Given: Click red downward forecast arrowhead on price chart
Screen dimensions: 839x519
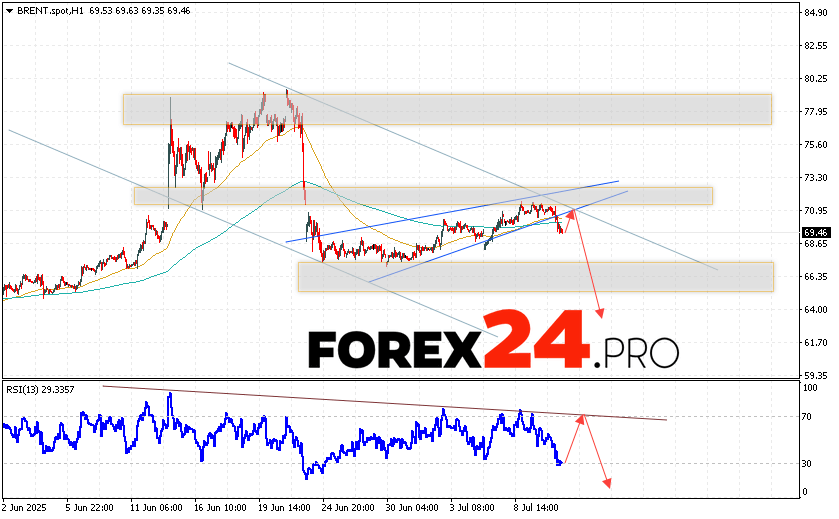Looking at the screenshot, I should 599,314.
